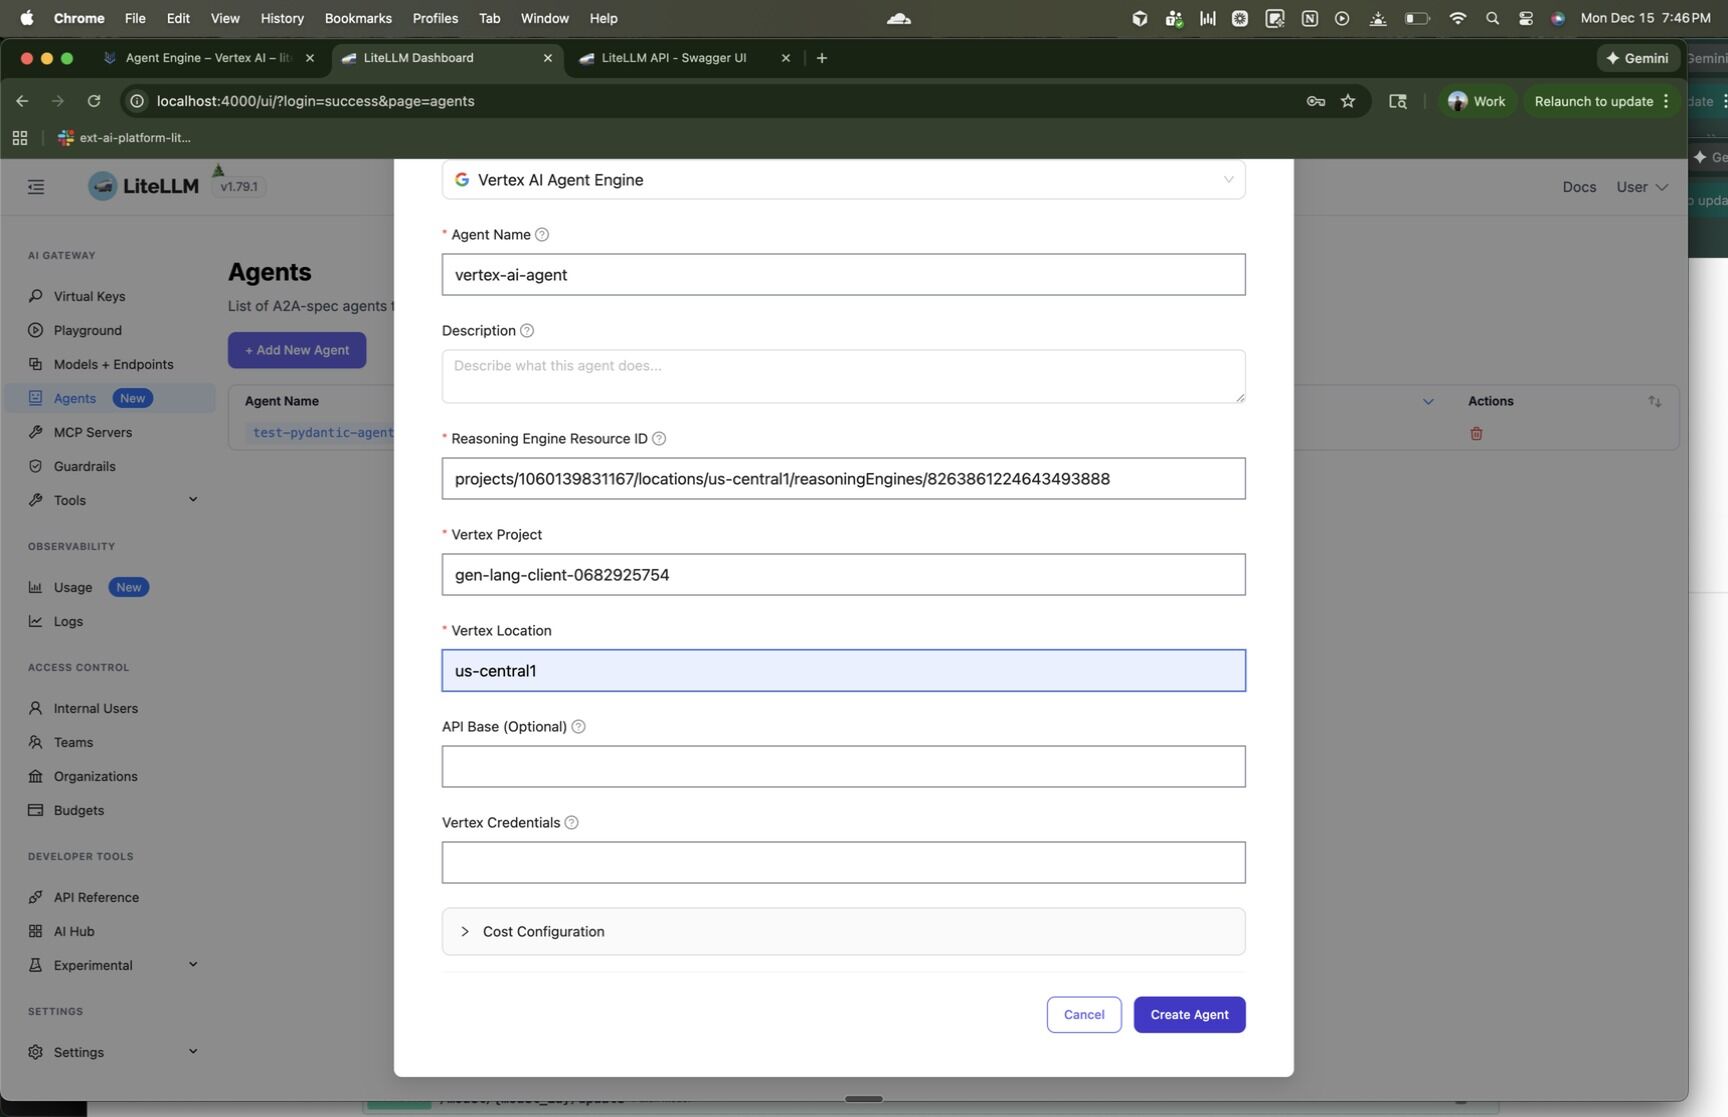Screen dimensions: 1728x1117
Task: Open the Work profile button
Action: click(x=1476, y=101)
